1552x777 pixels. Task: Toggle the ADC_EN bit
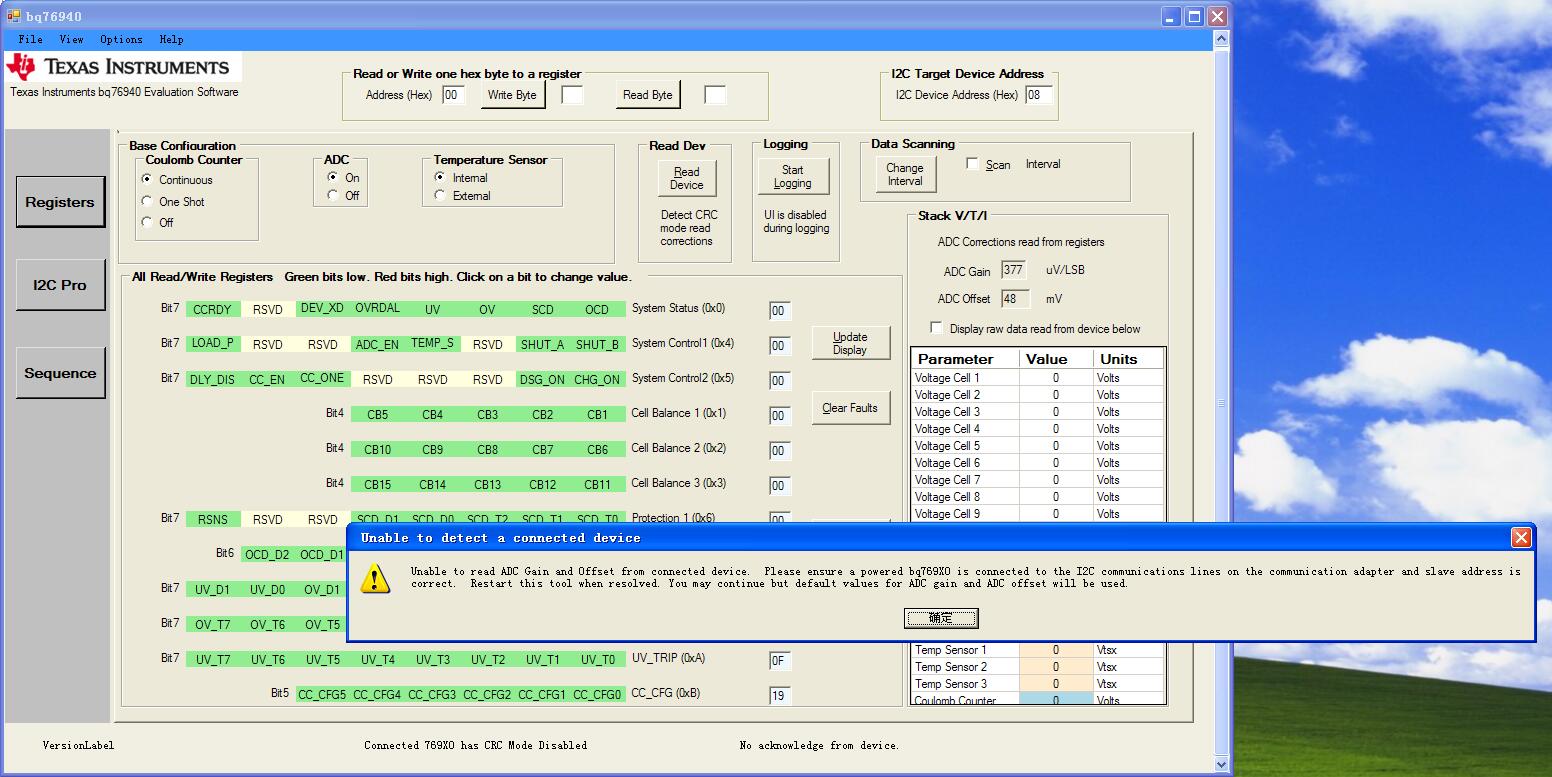(377, 344)
